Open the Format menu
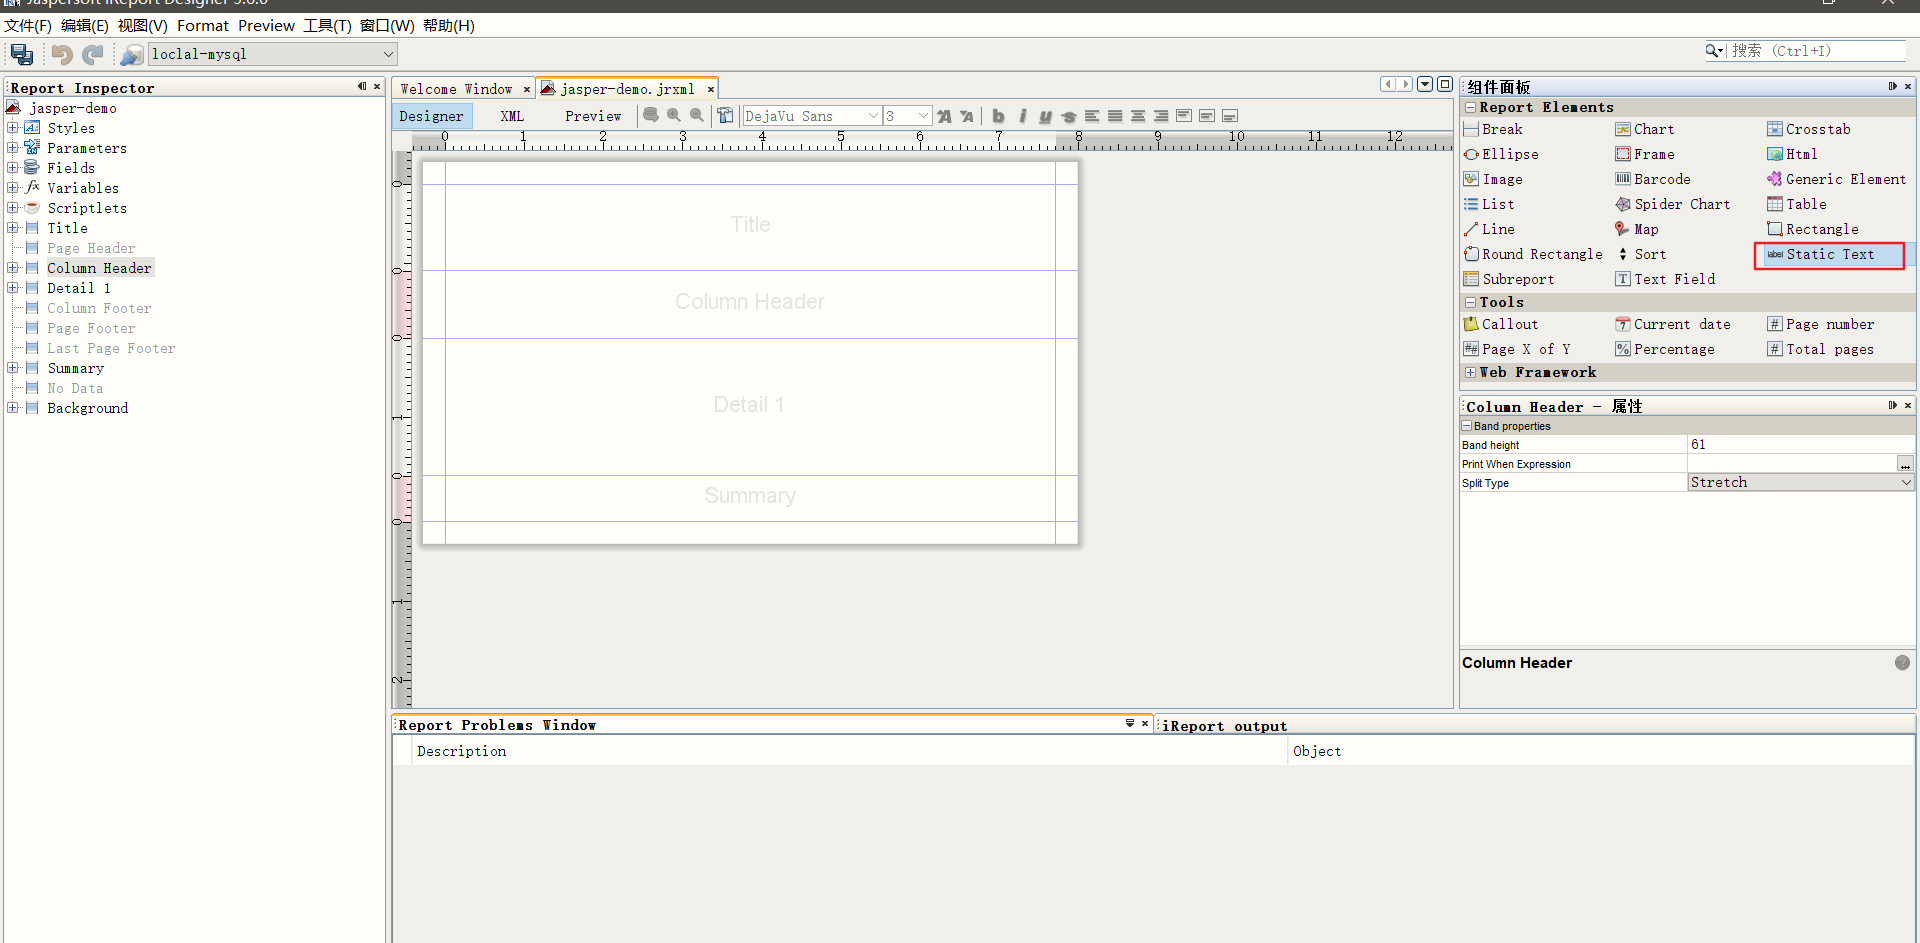The width and height of the screenshot is (1920, 943). 202,25
